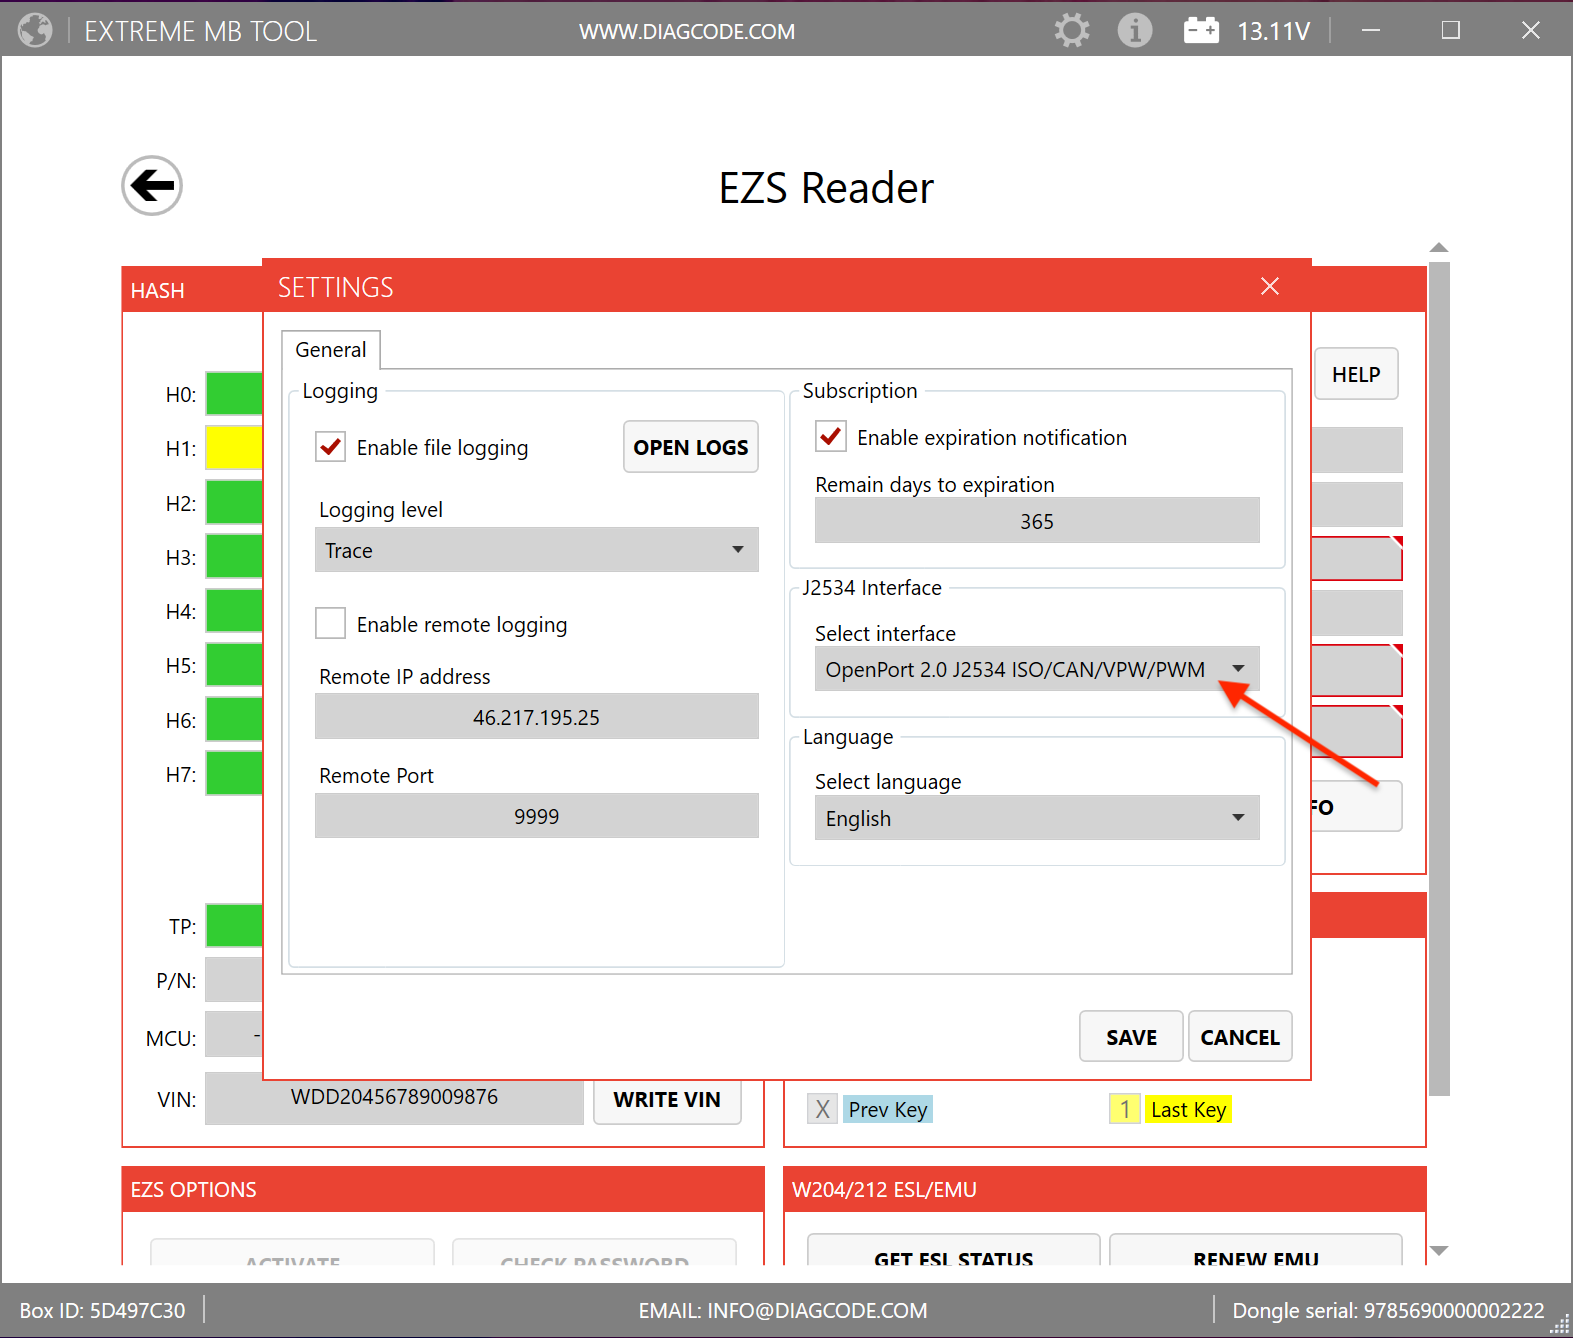Uncheck Enable expiration notification
Image resolution: width=1573 pixels, height=1338 pixels.
(x=831, y=437)
